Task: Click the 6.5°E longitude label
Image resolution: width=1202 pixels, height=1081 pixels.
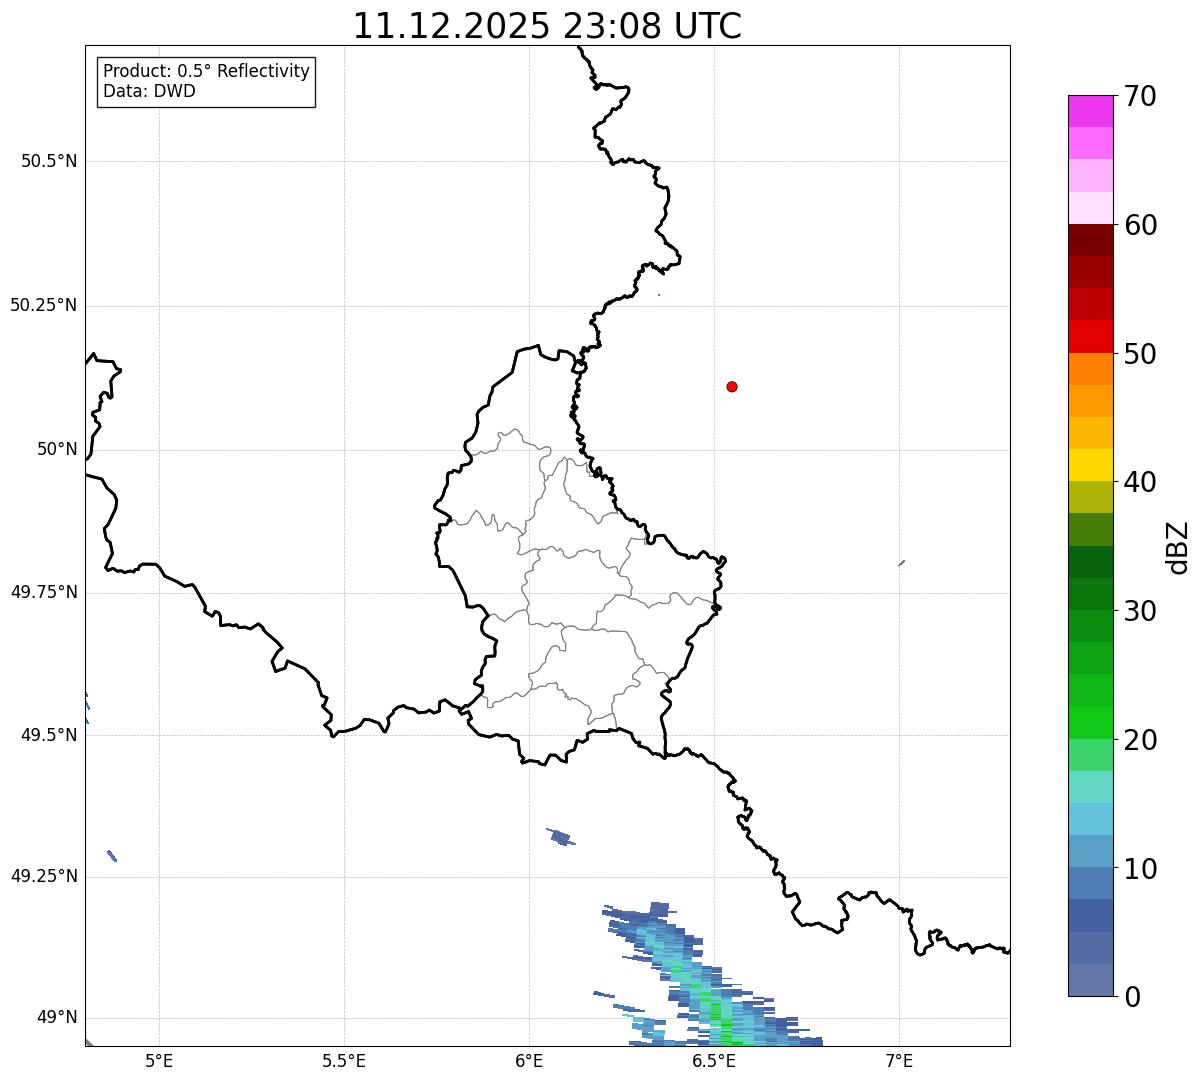Action: tap(714, 1060)
